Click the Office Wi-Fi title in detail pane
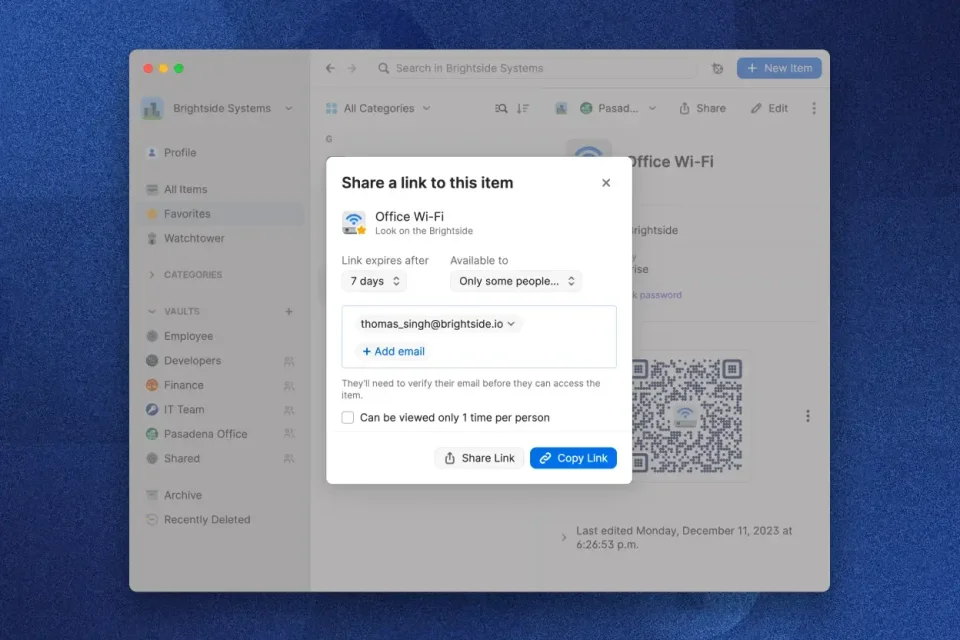The width and height of the screenshot is (960, 640). tap(671, 162)
